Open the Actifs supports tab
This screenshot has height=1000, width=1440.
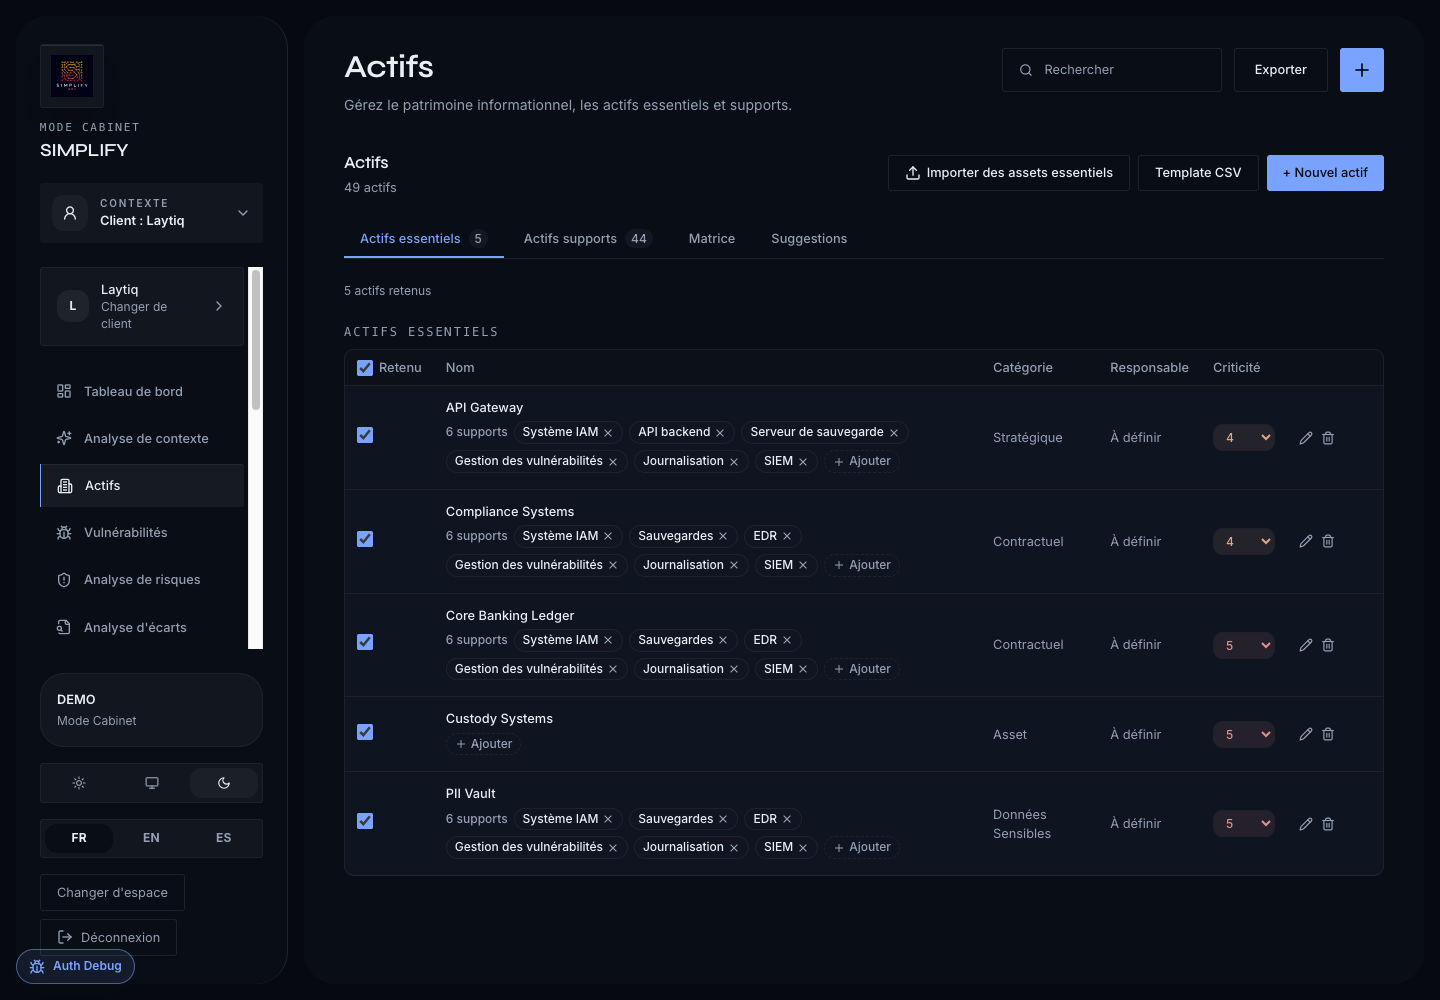587,239
